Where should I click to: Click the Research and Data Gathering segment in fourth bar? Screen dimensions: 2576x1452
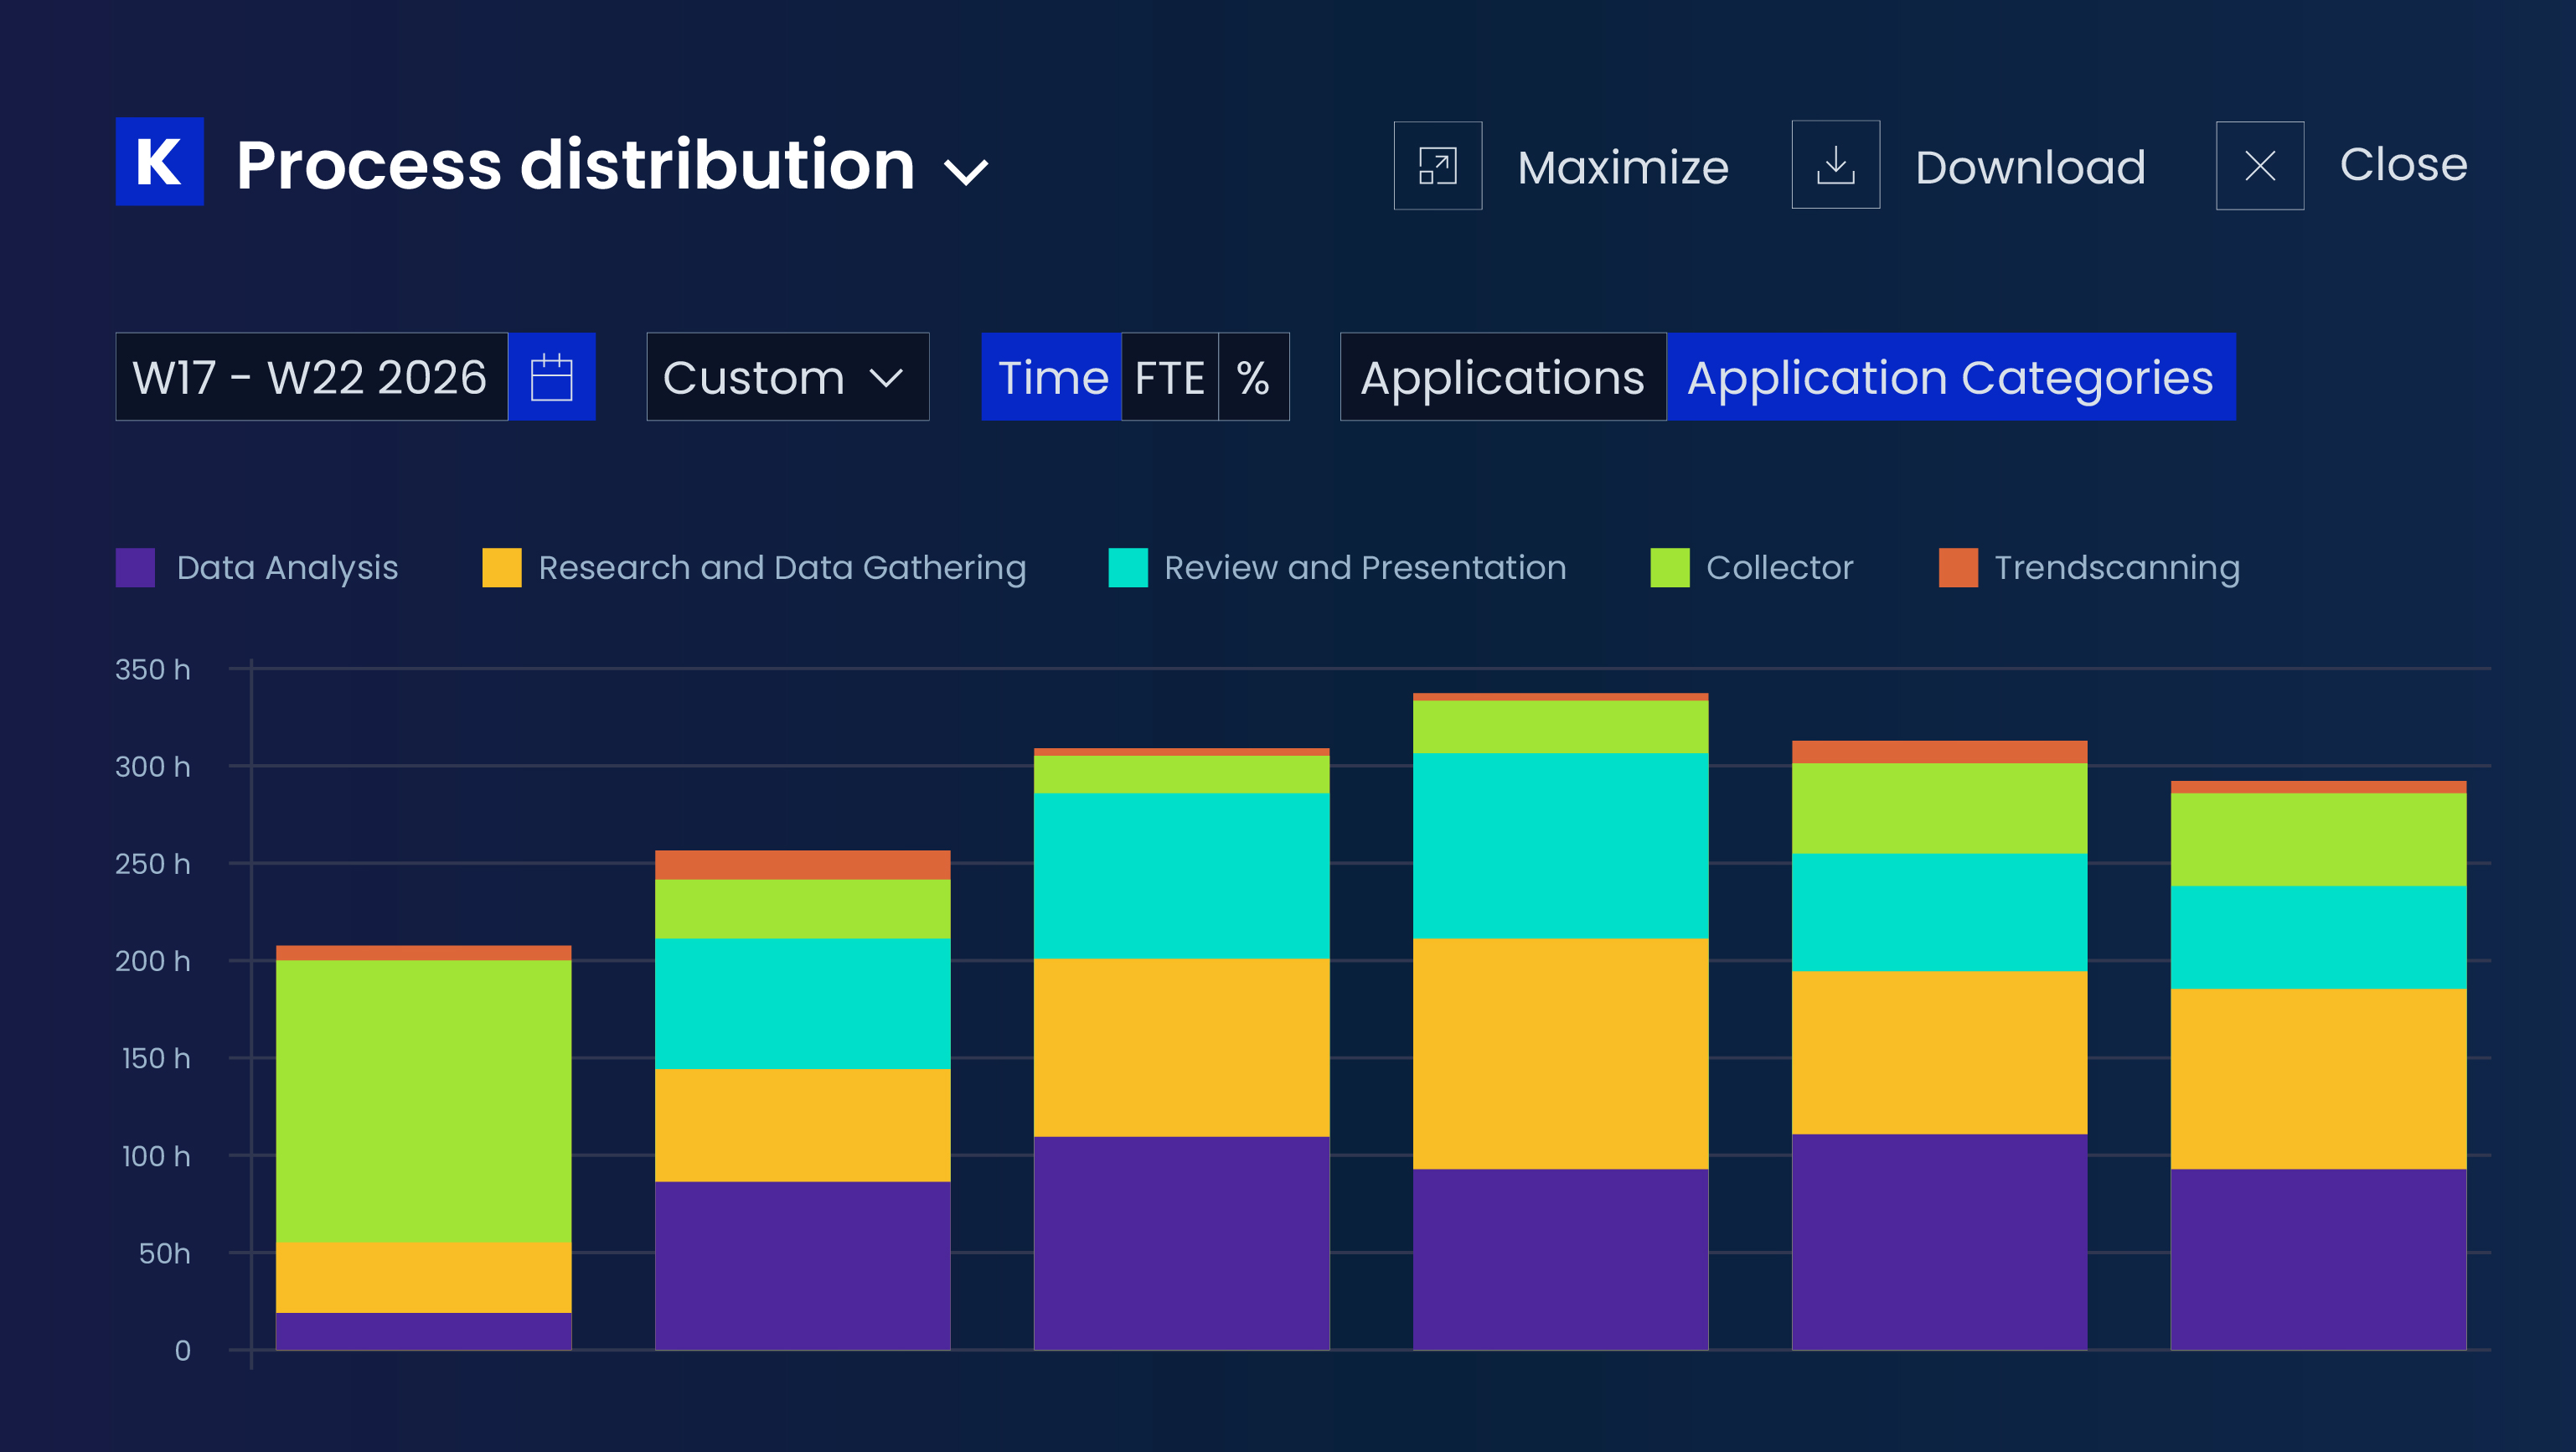tap(1560, 1053)
